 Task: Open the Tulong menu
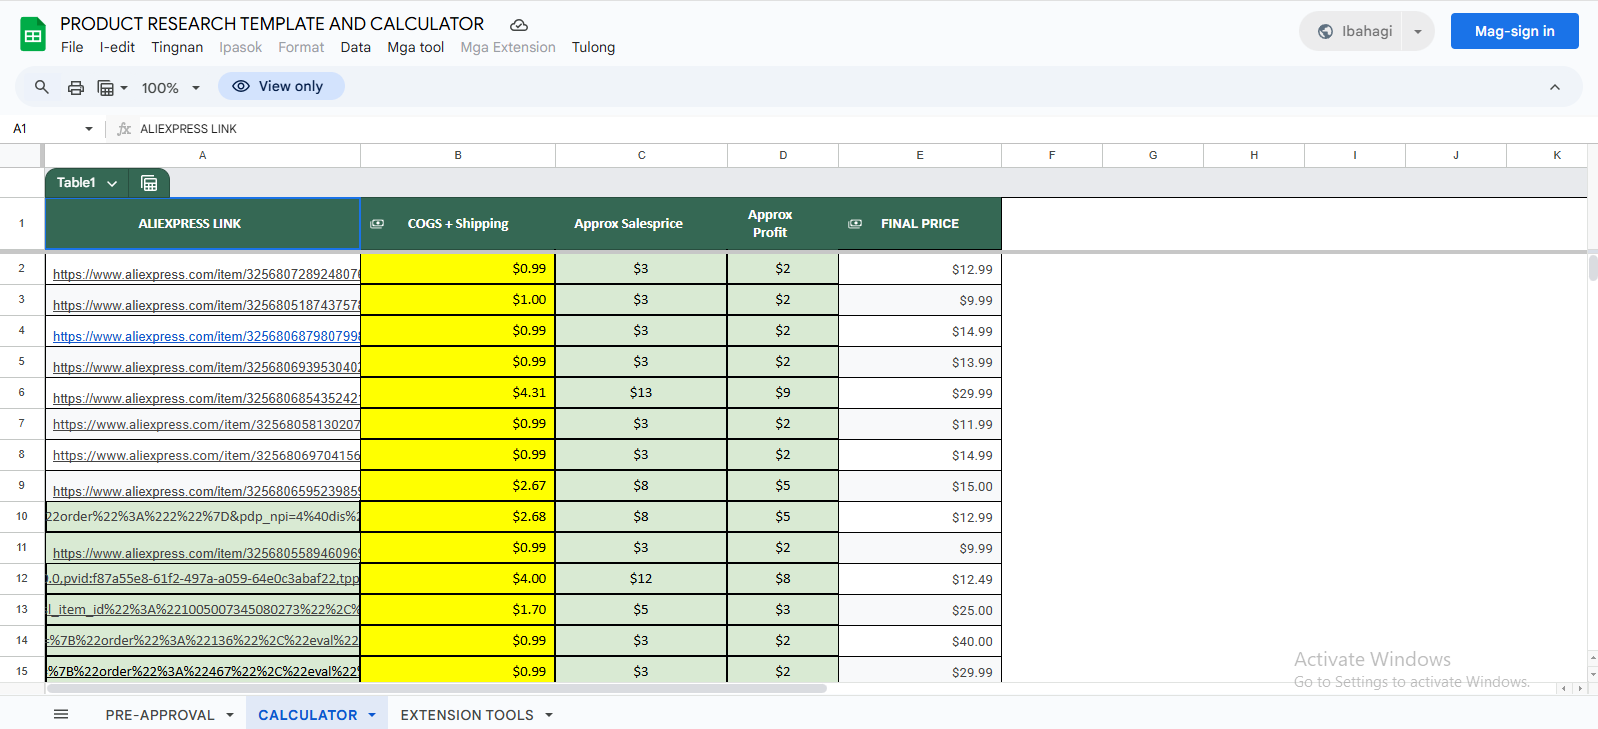[593, 47]
